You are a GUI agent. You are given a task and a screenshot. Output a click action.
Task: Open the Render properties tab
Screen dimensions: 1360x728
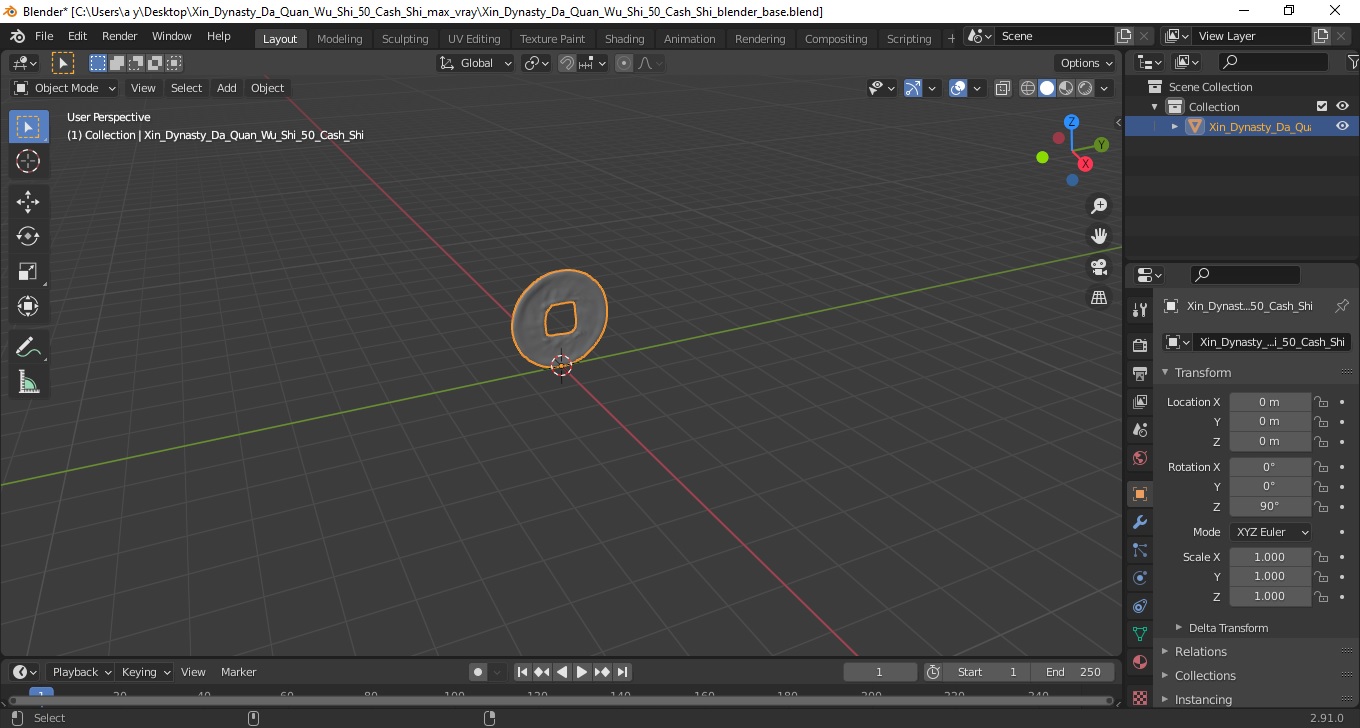(1140, 345)
